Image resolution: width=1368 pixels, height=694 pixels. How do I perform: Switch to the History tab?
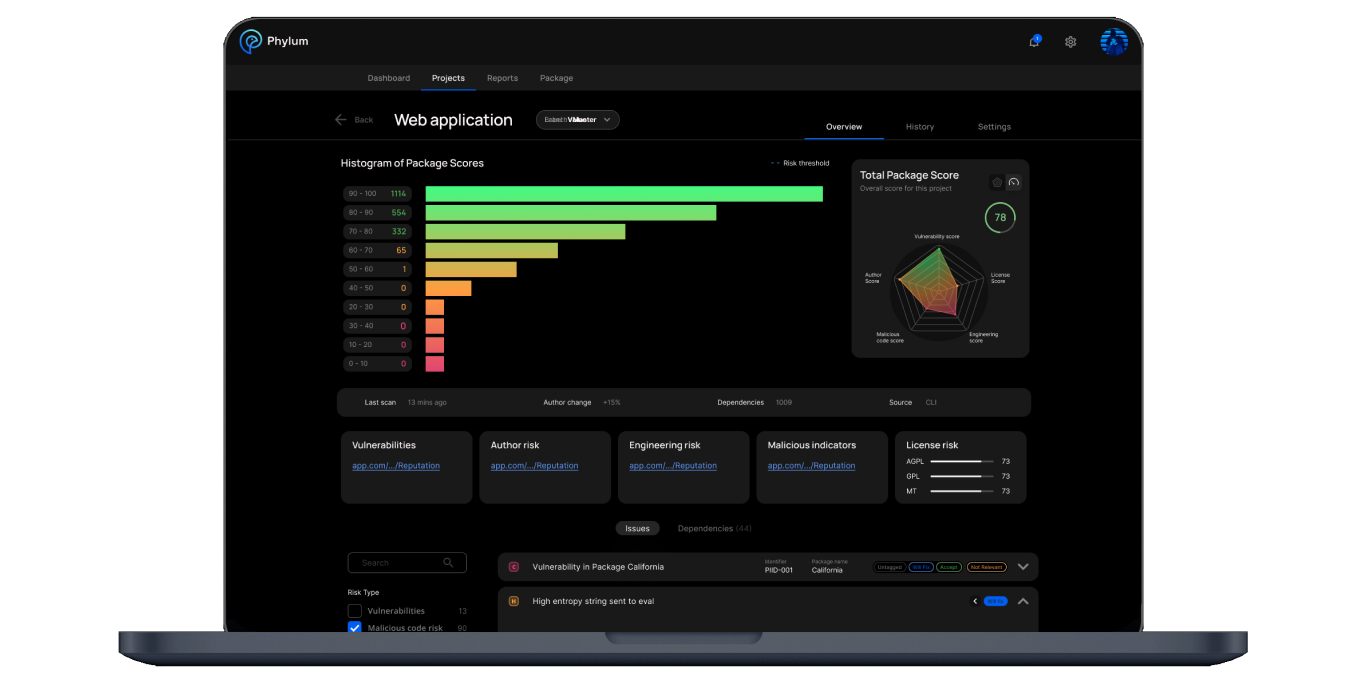point(920,127)
